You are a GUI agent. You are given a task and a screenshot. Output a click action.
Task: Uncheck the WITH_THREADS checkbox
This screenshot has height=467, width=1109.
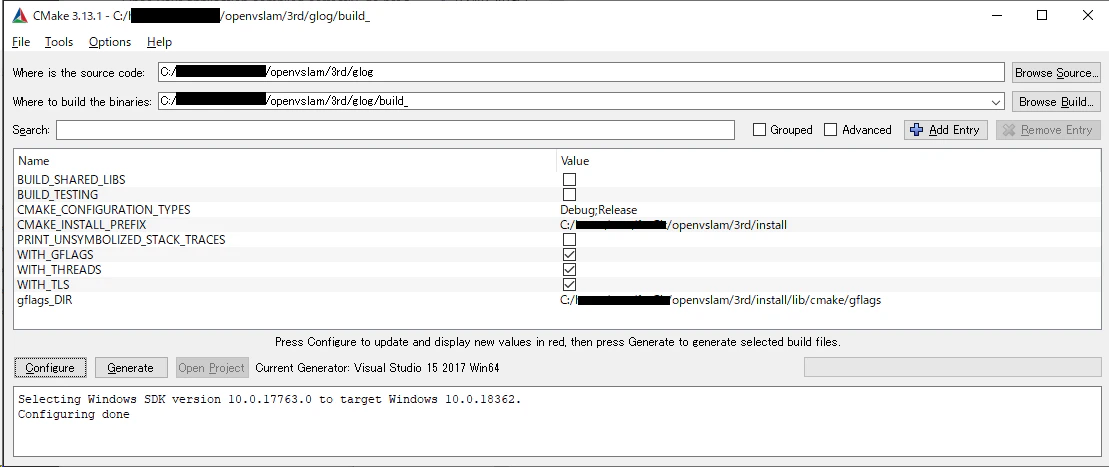pyautogui.click(x=569, y=270)
